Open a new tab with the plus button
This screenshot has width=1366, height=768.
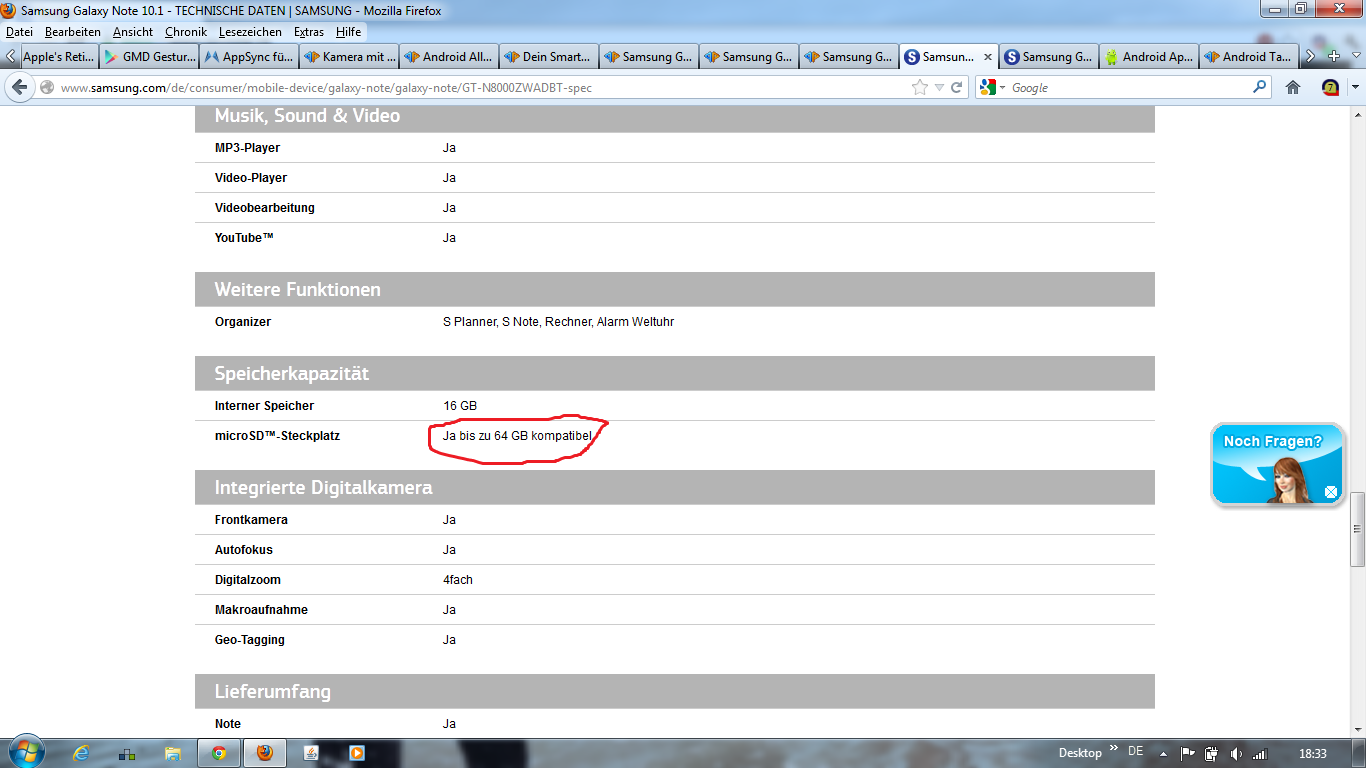1333,57
